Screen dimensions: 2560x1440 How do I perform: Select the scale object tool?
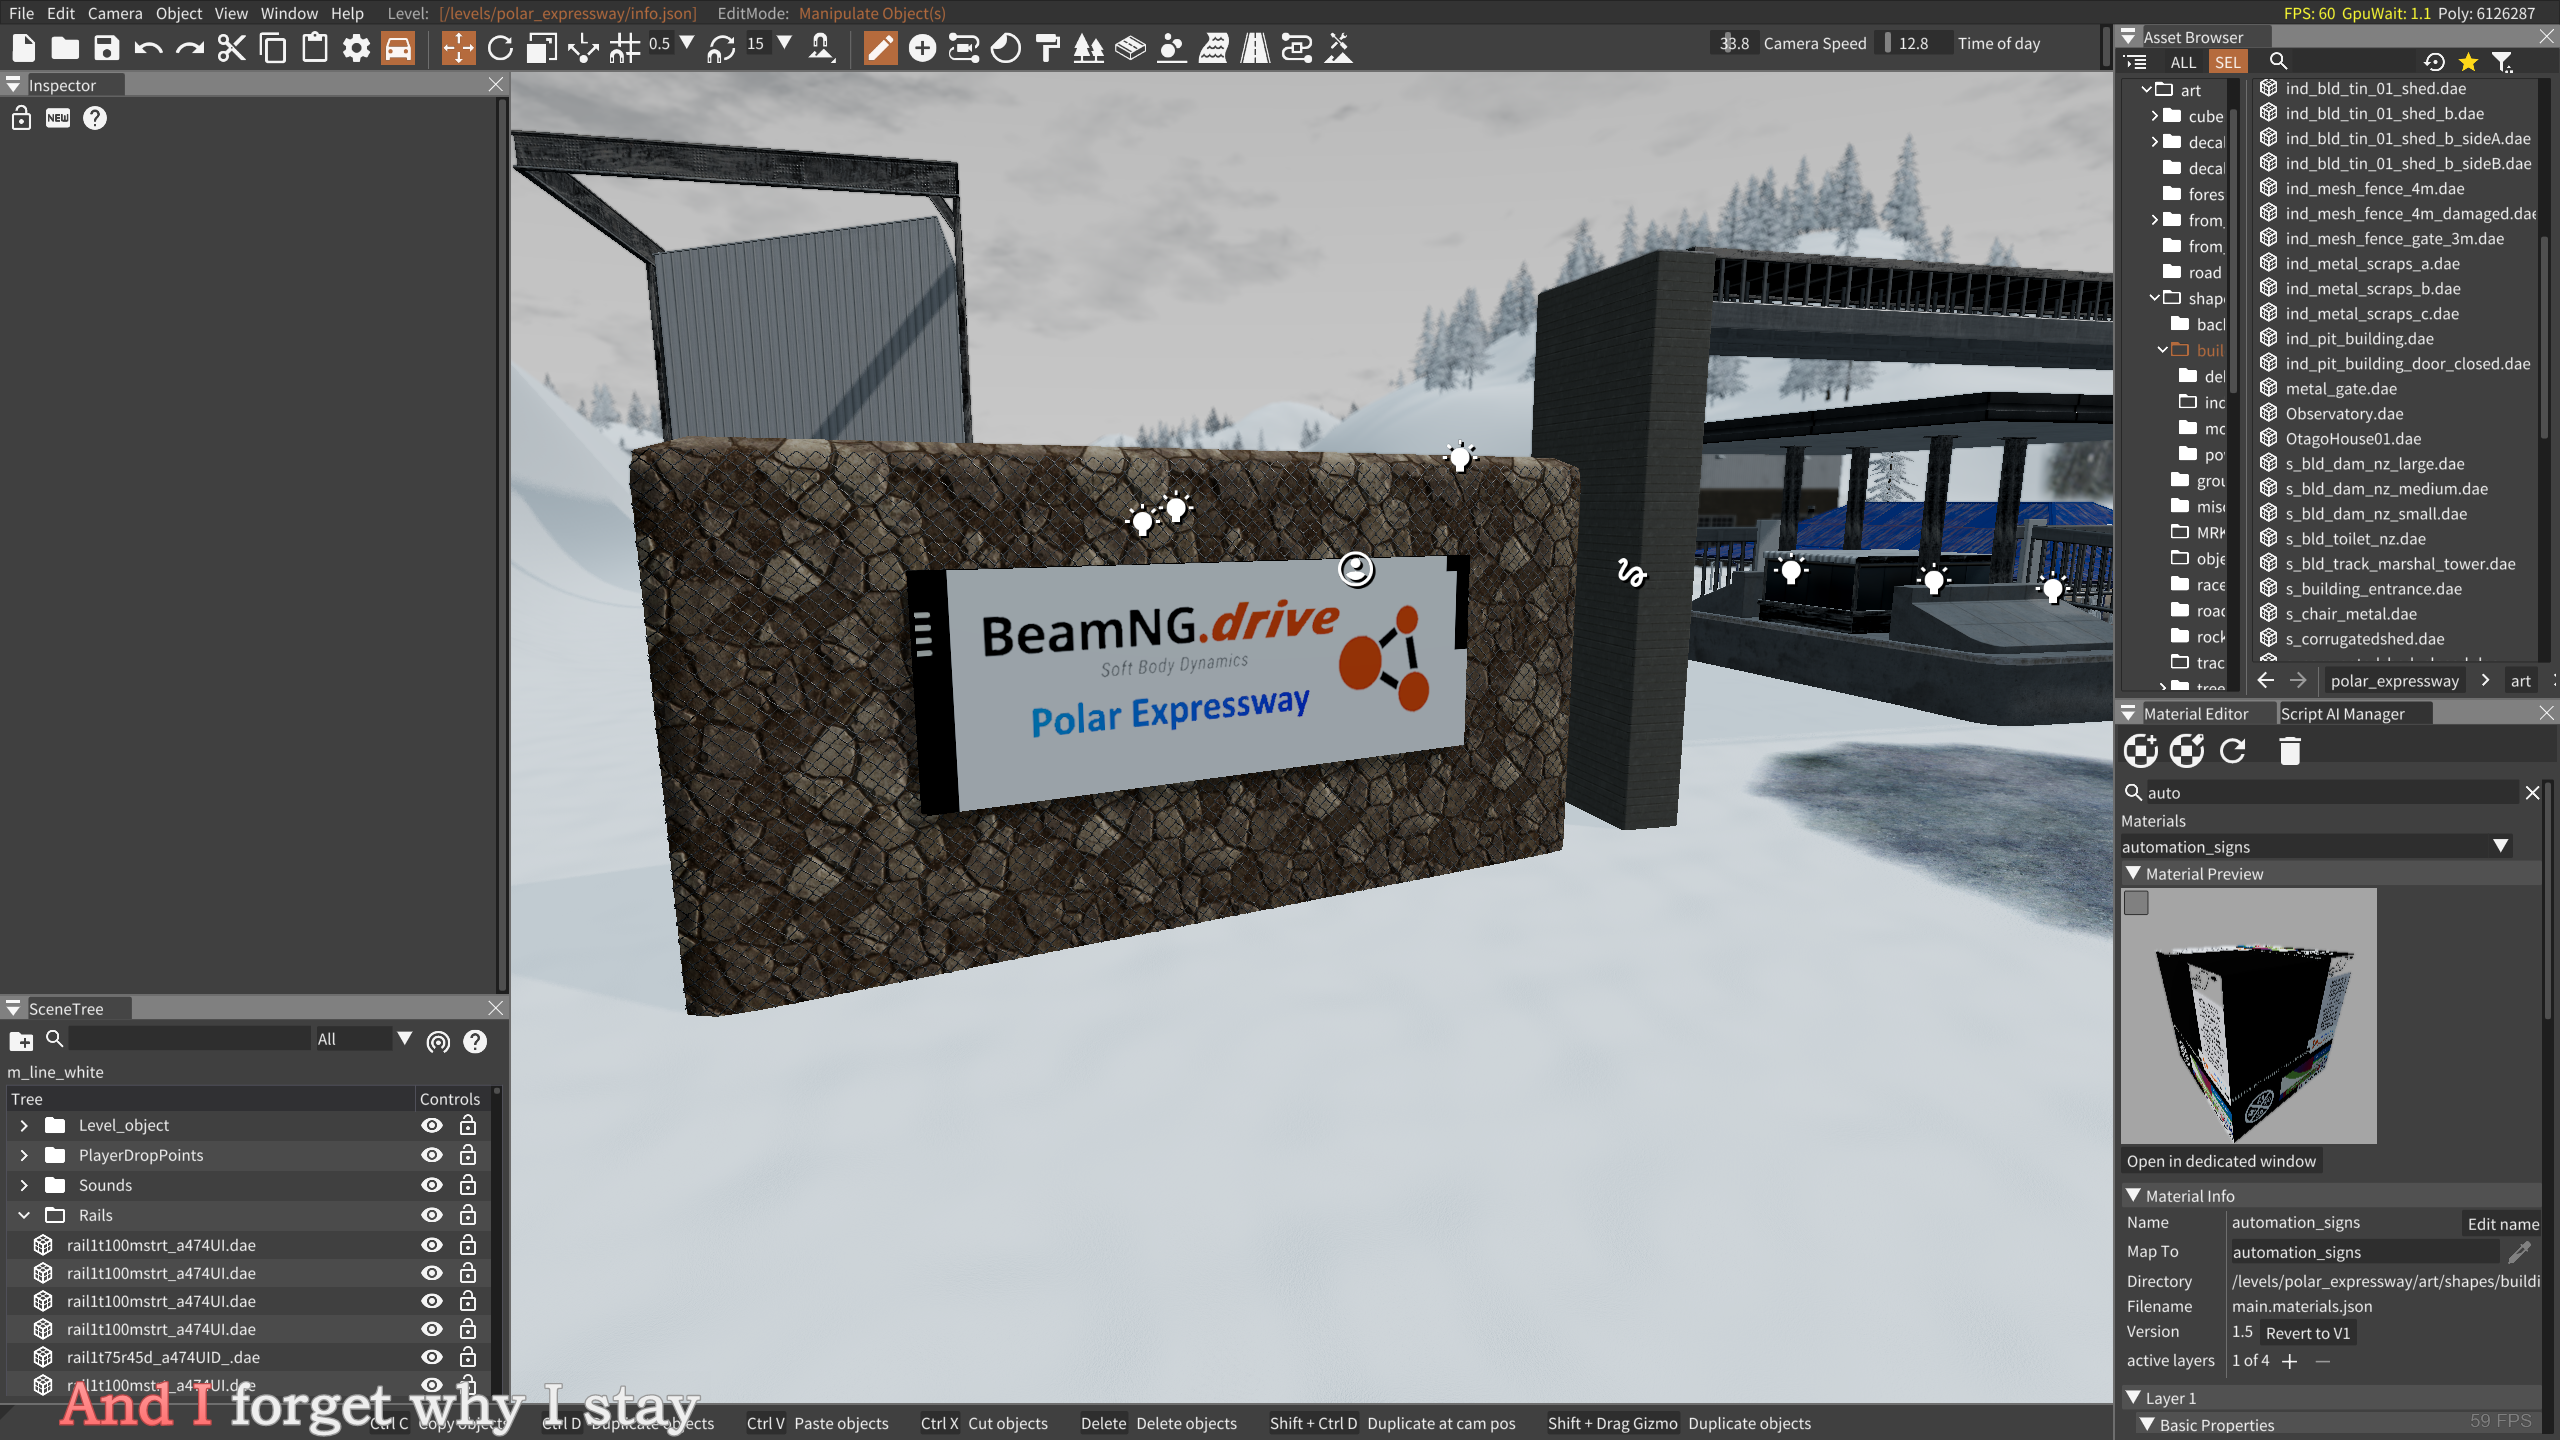542,47
